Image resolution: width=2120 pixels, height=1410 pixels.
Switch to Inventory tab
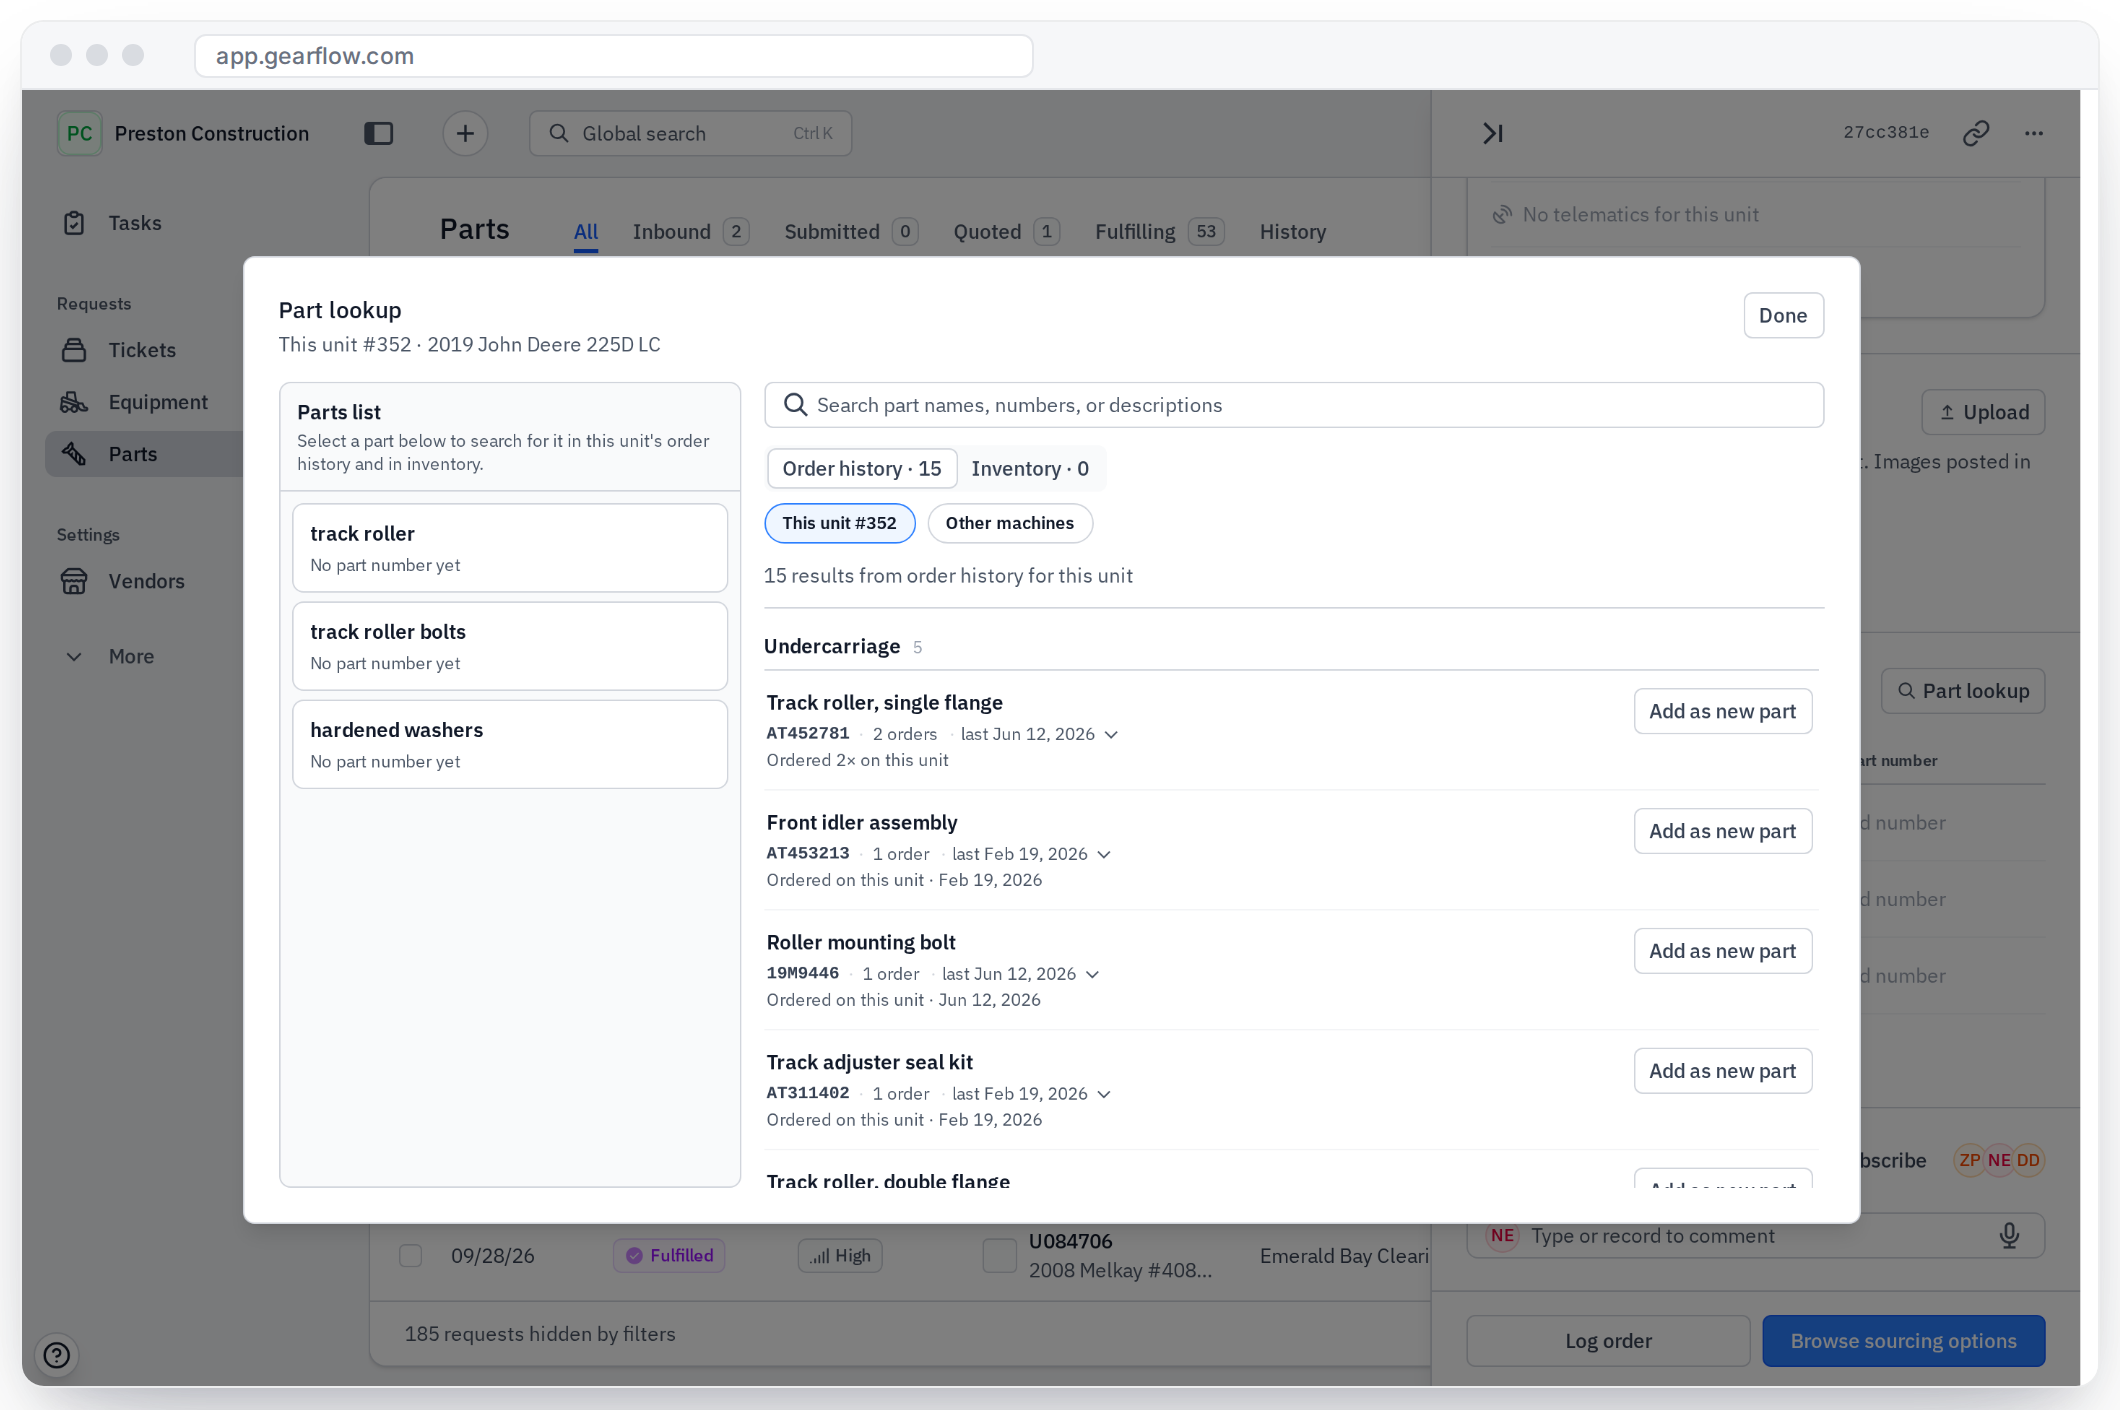(1030, 469)
